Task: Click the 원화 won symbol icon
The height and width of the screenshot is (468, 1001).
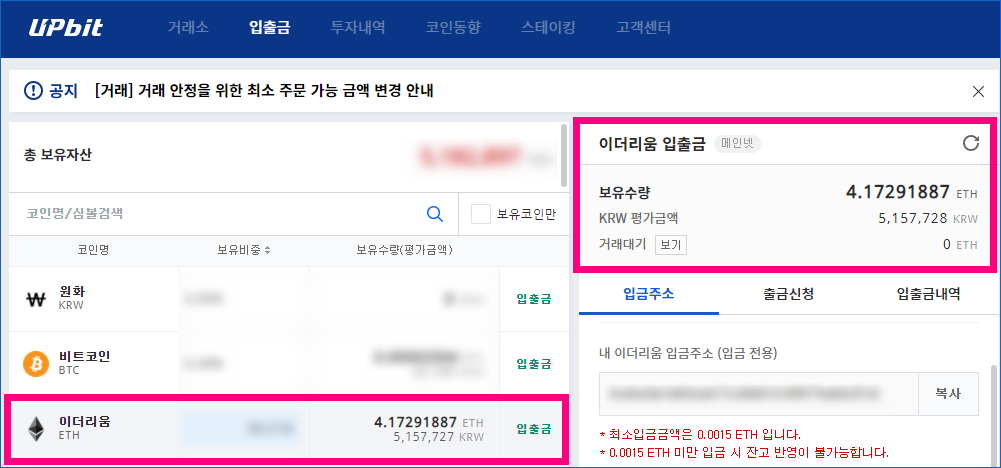Action: point(36,298)
